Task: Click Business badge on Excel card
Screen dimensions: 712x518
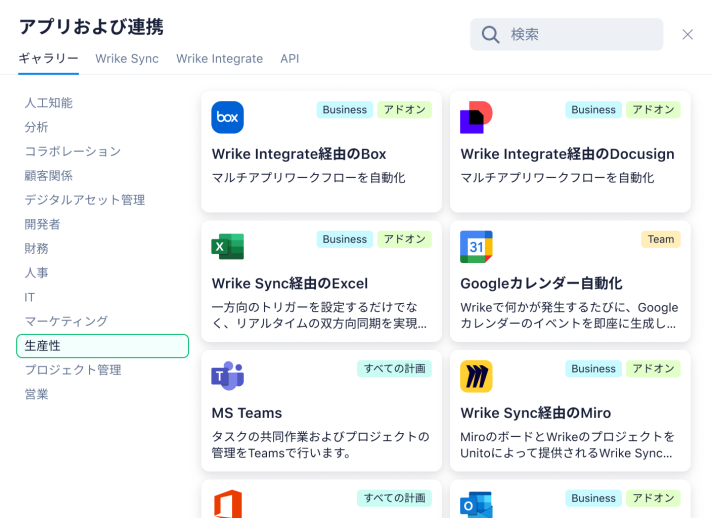Action: [345, 239]
